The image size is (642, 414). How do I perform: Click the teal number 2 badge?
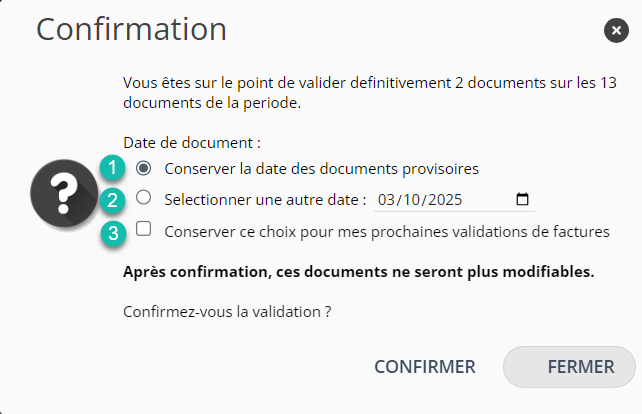click(x=114, y=199)
